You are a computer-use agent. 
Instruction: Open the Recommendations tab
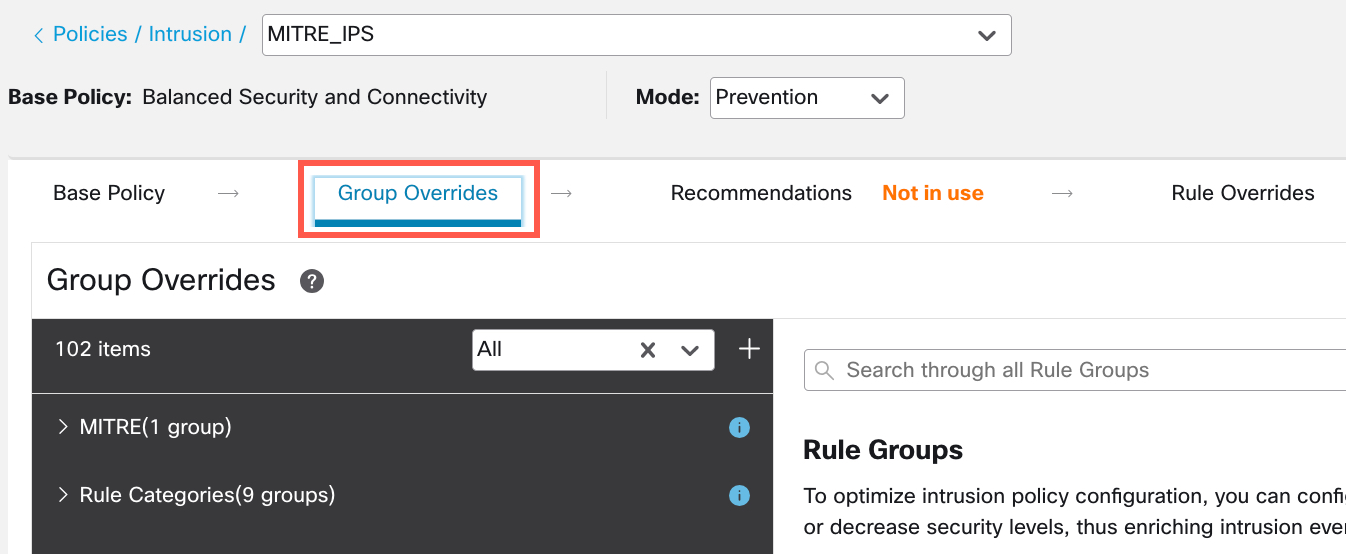(761, 193)
